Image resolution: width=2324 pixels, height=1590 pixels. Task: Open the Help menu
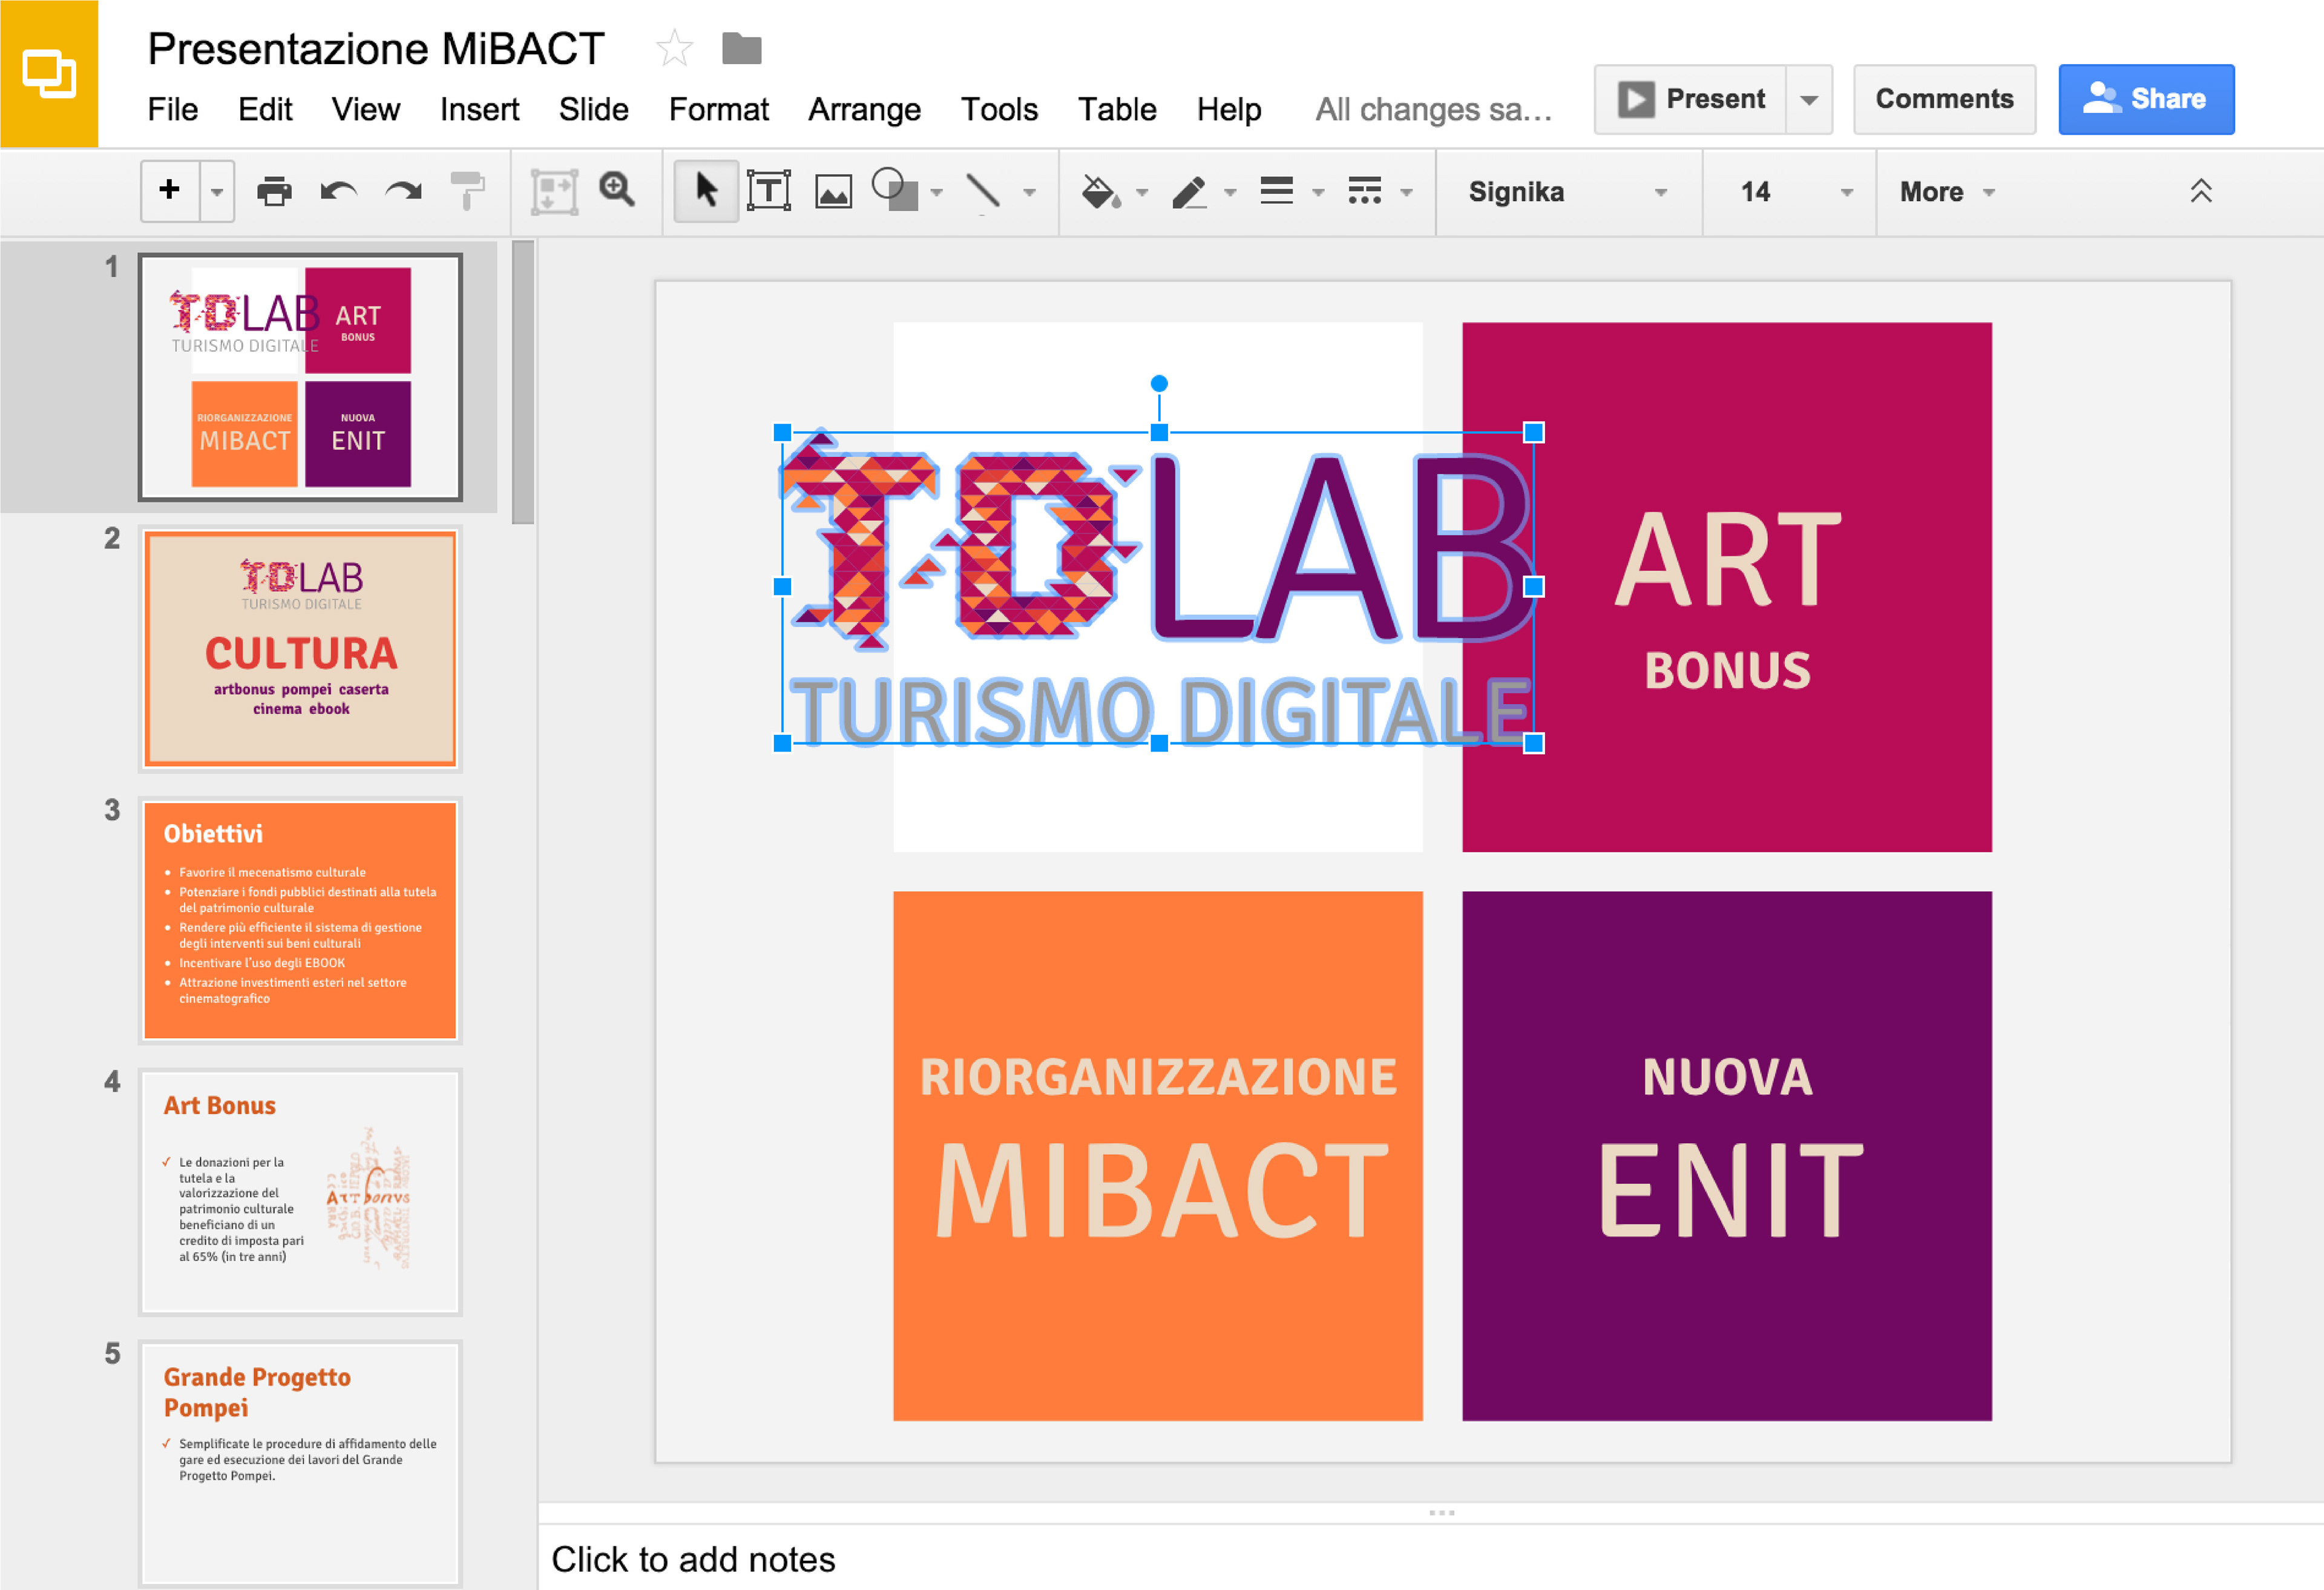(x=1230, y=109)
